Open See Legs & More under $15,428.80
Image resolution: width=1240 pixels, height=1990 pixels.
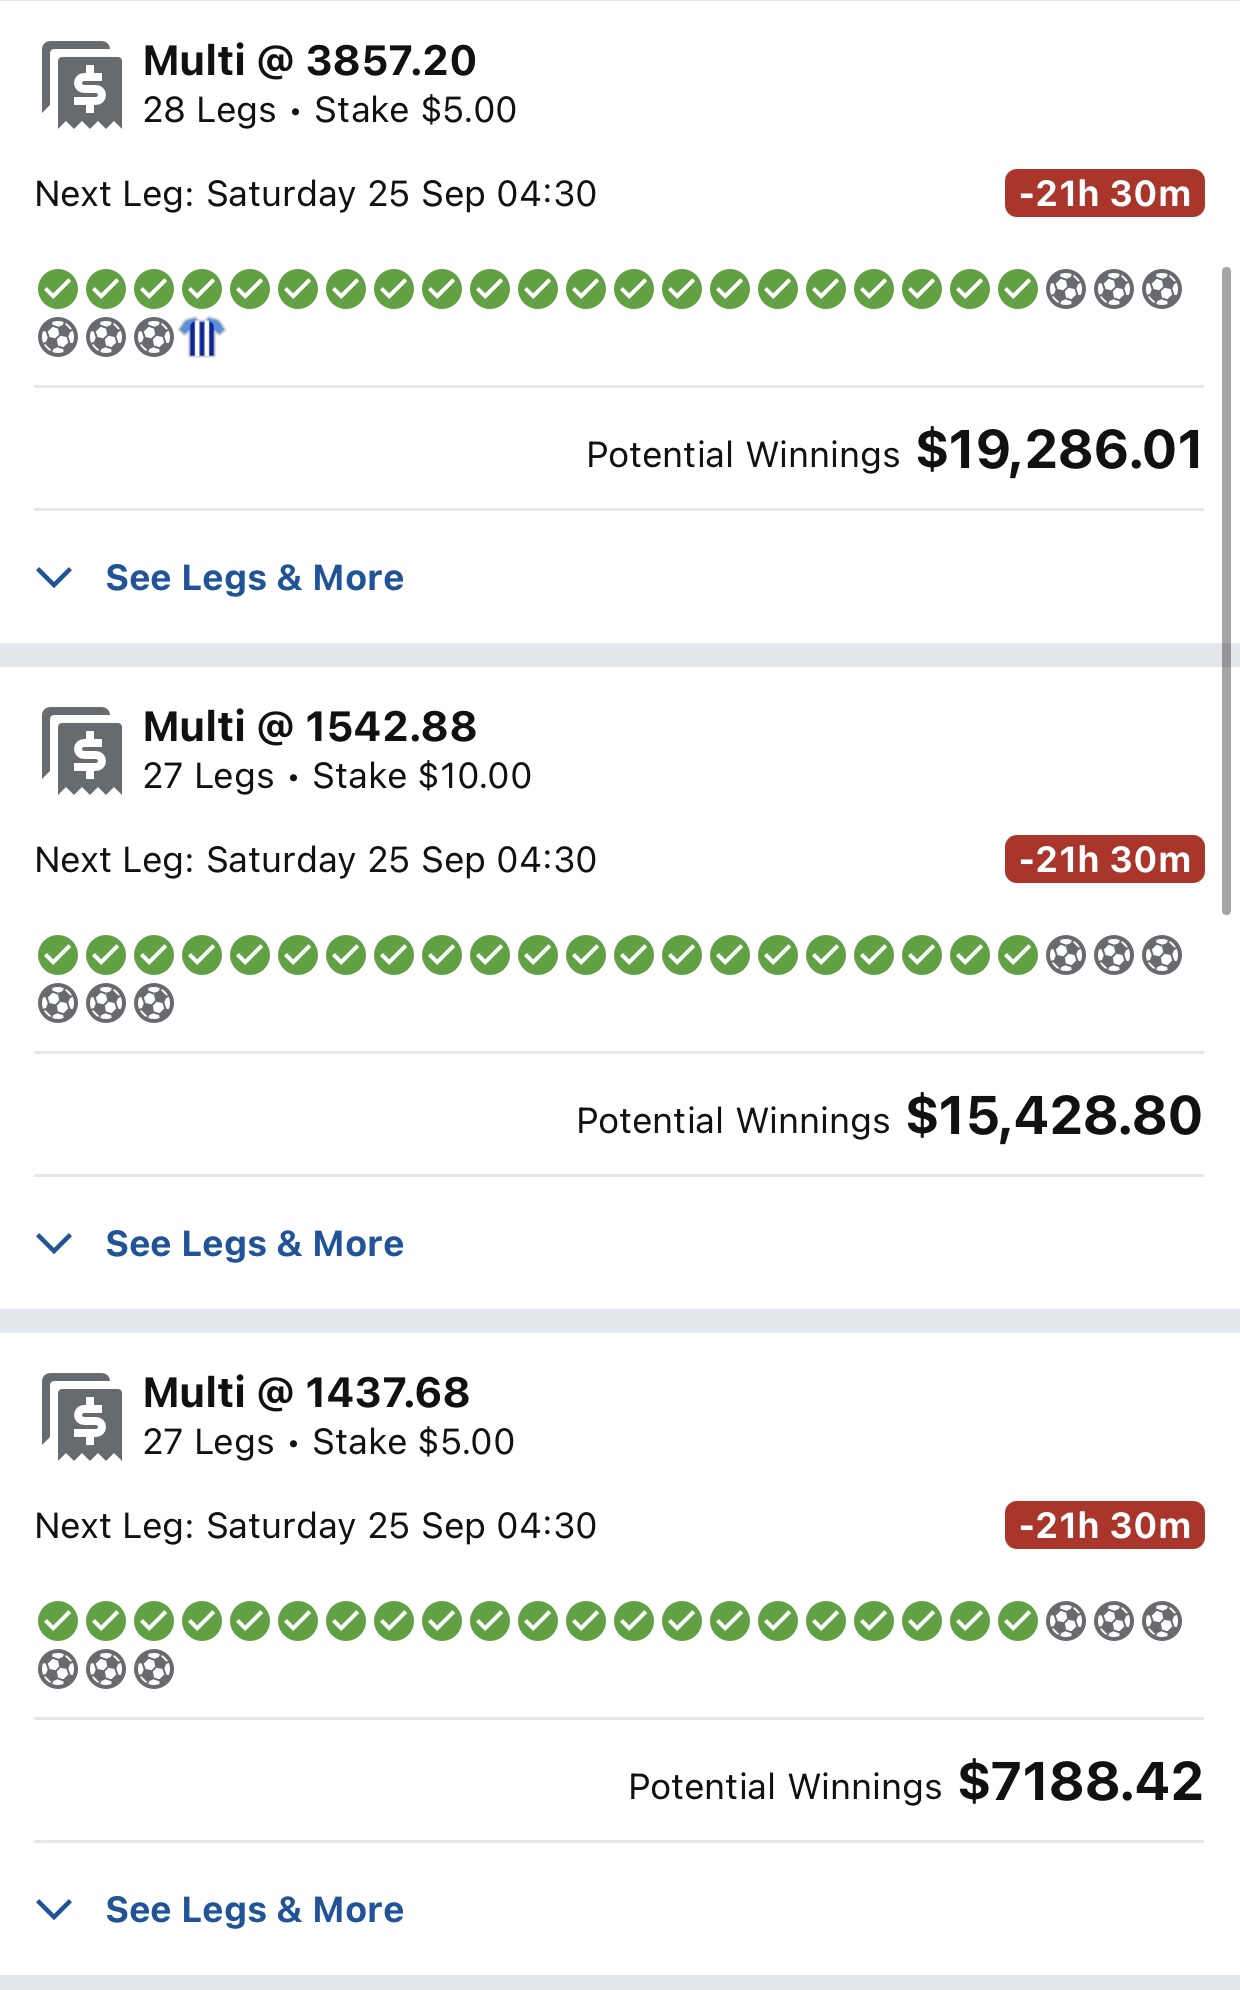(x=255, y=1244)
